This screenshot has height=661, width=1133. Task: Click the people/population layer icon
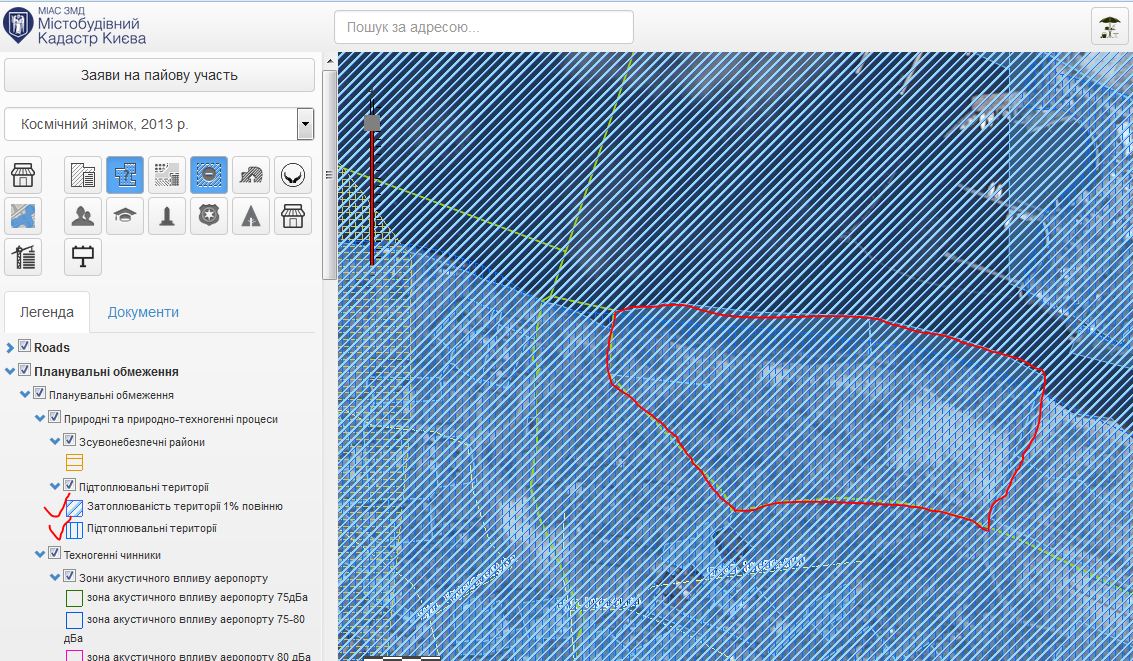click(82, 215)
